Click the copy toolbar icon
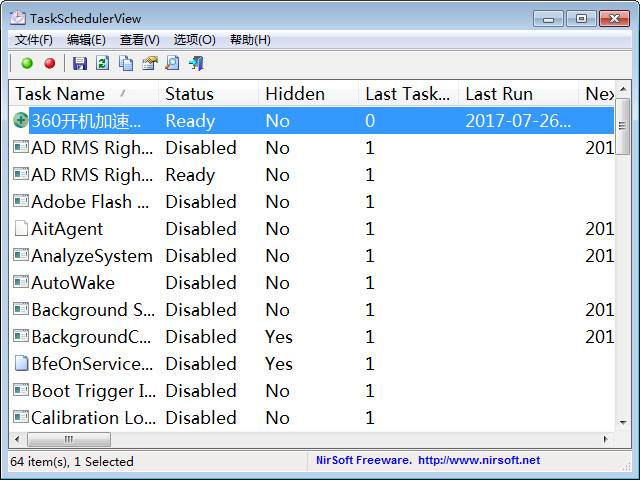640x480 pixels. [x=126, y=63]
